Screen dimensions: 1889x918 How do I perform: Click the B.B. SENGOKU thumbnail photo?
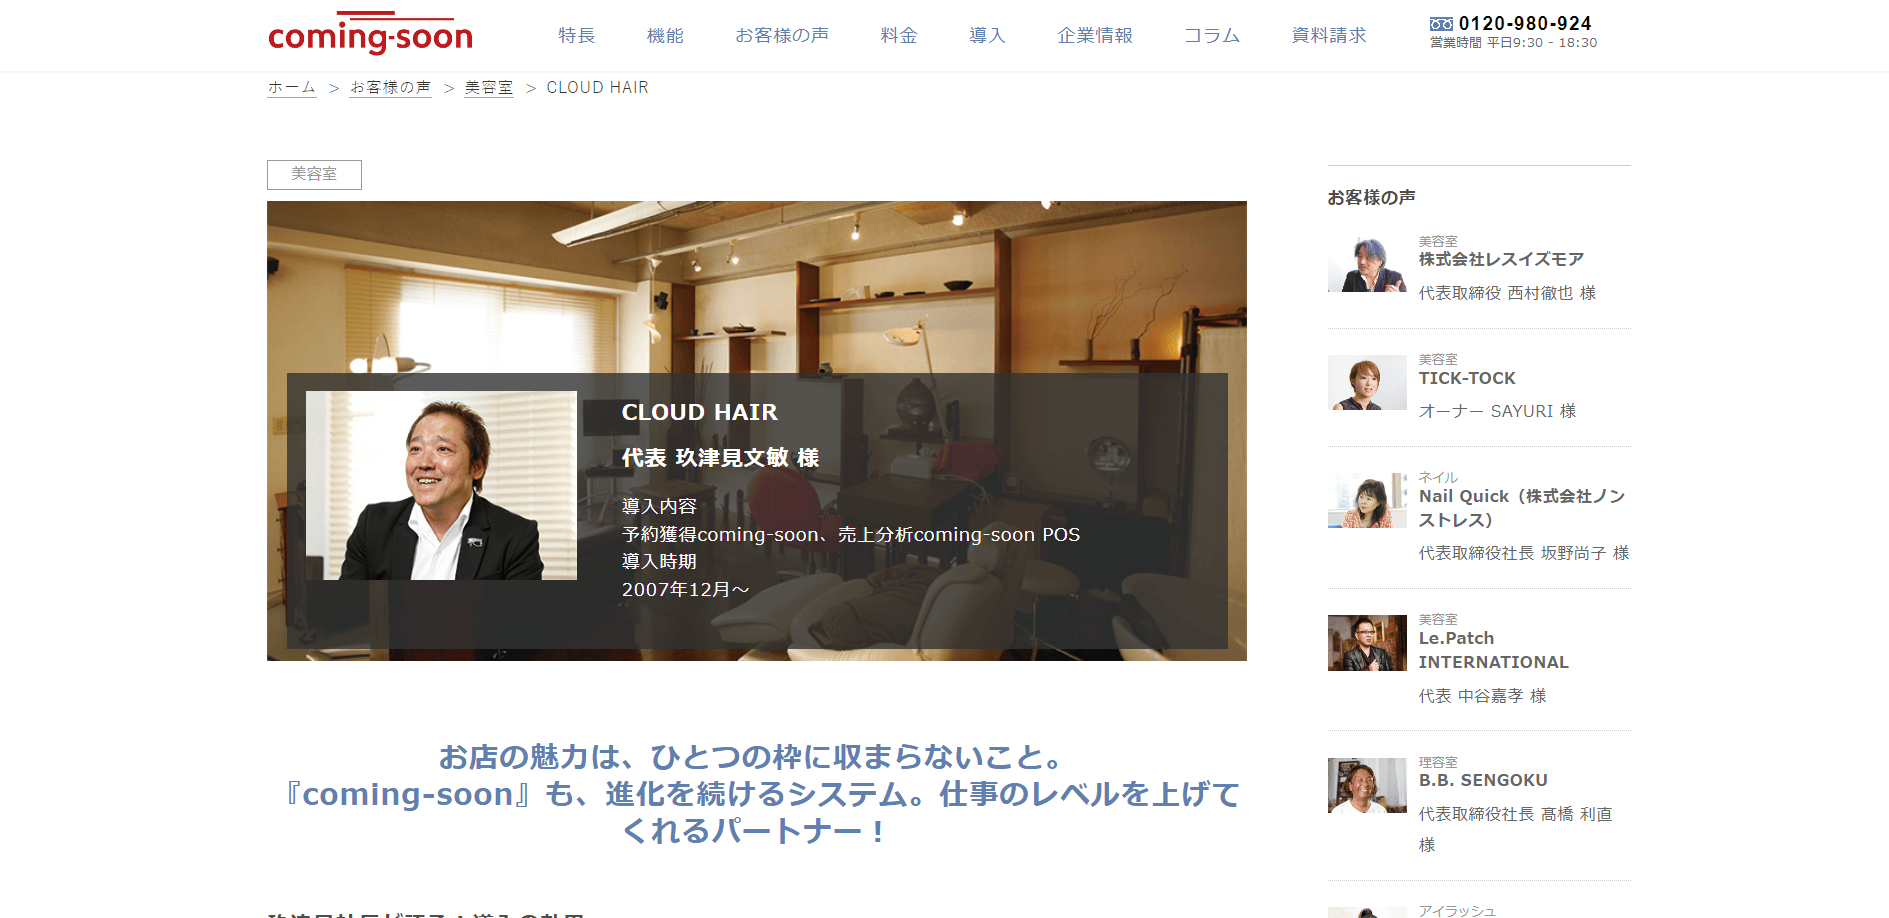point(1367,785)
